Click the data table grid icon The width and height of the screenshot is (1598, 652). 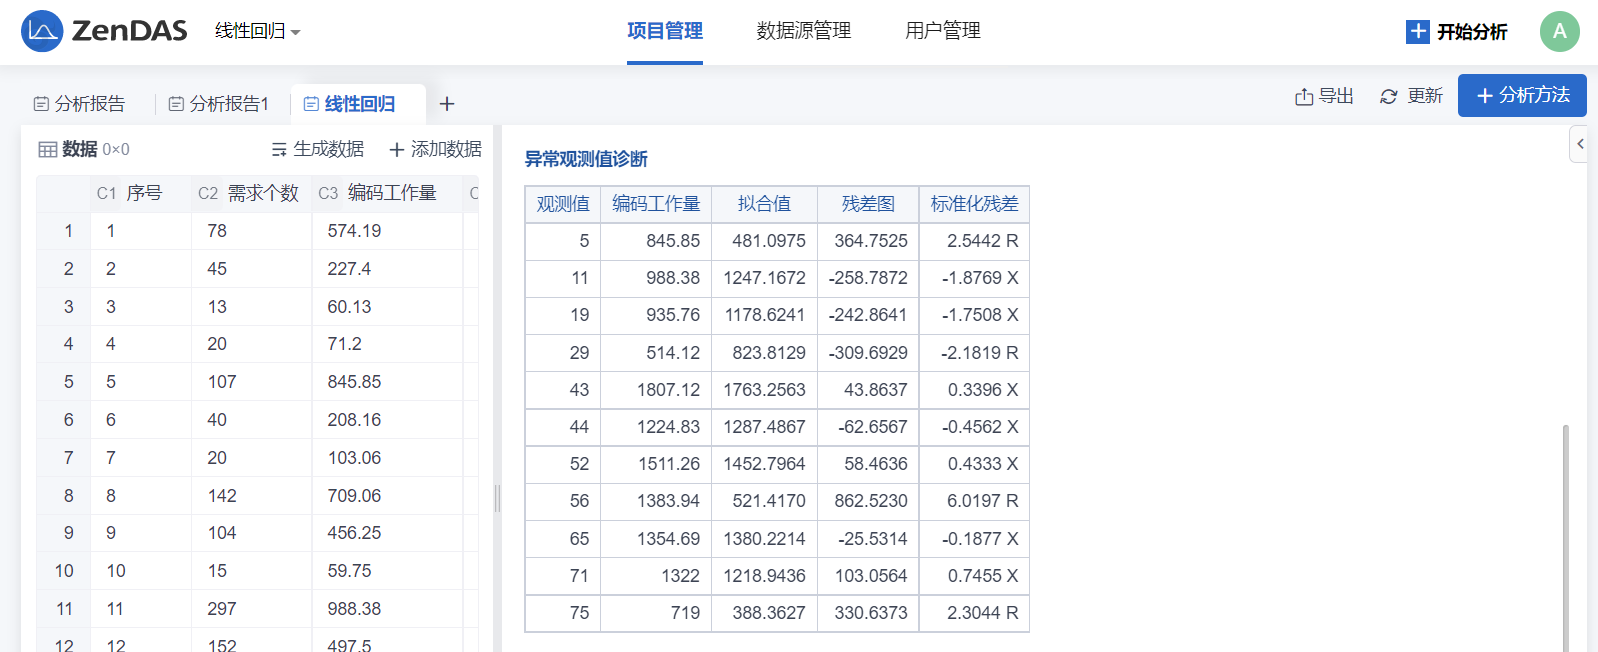(x=47, y=150)
